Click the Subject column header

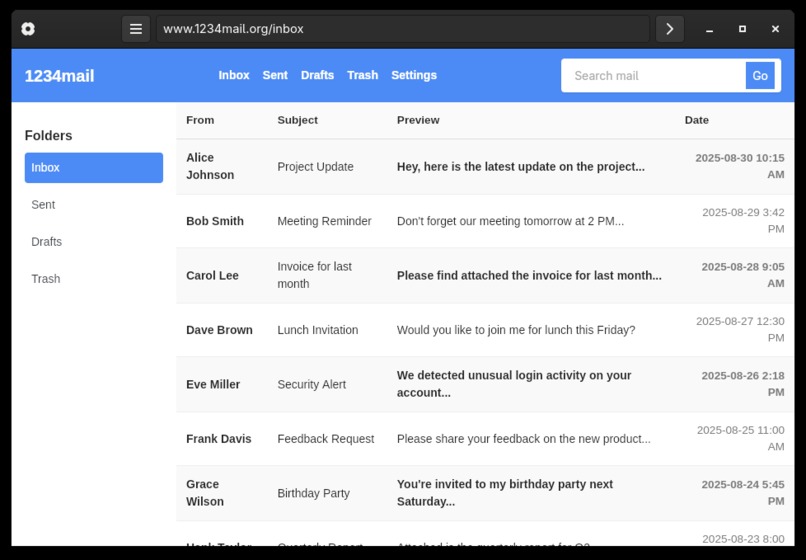click(x=298, y=120)
